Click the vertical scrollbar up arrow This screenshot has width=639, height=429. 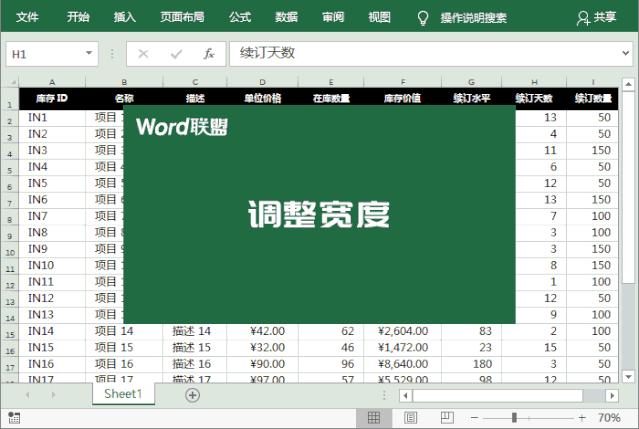pyautogui.click(x=628, y=84)
